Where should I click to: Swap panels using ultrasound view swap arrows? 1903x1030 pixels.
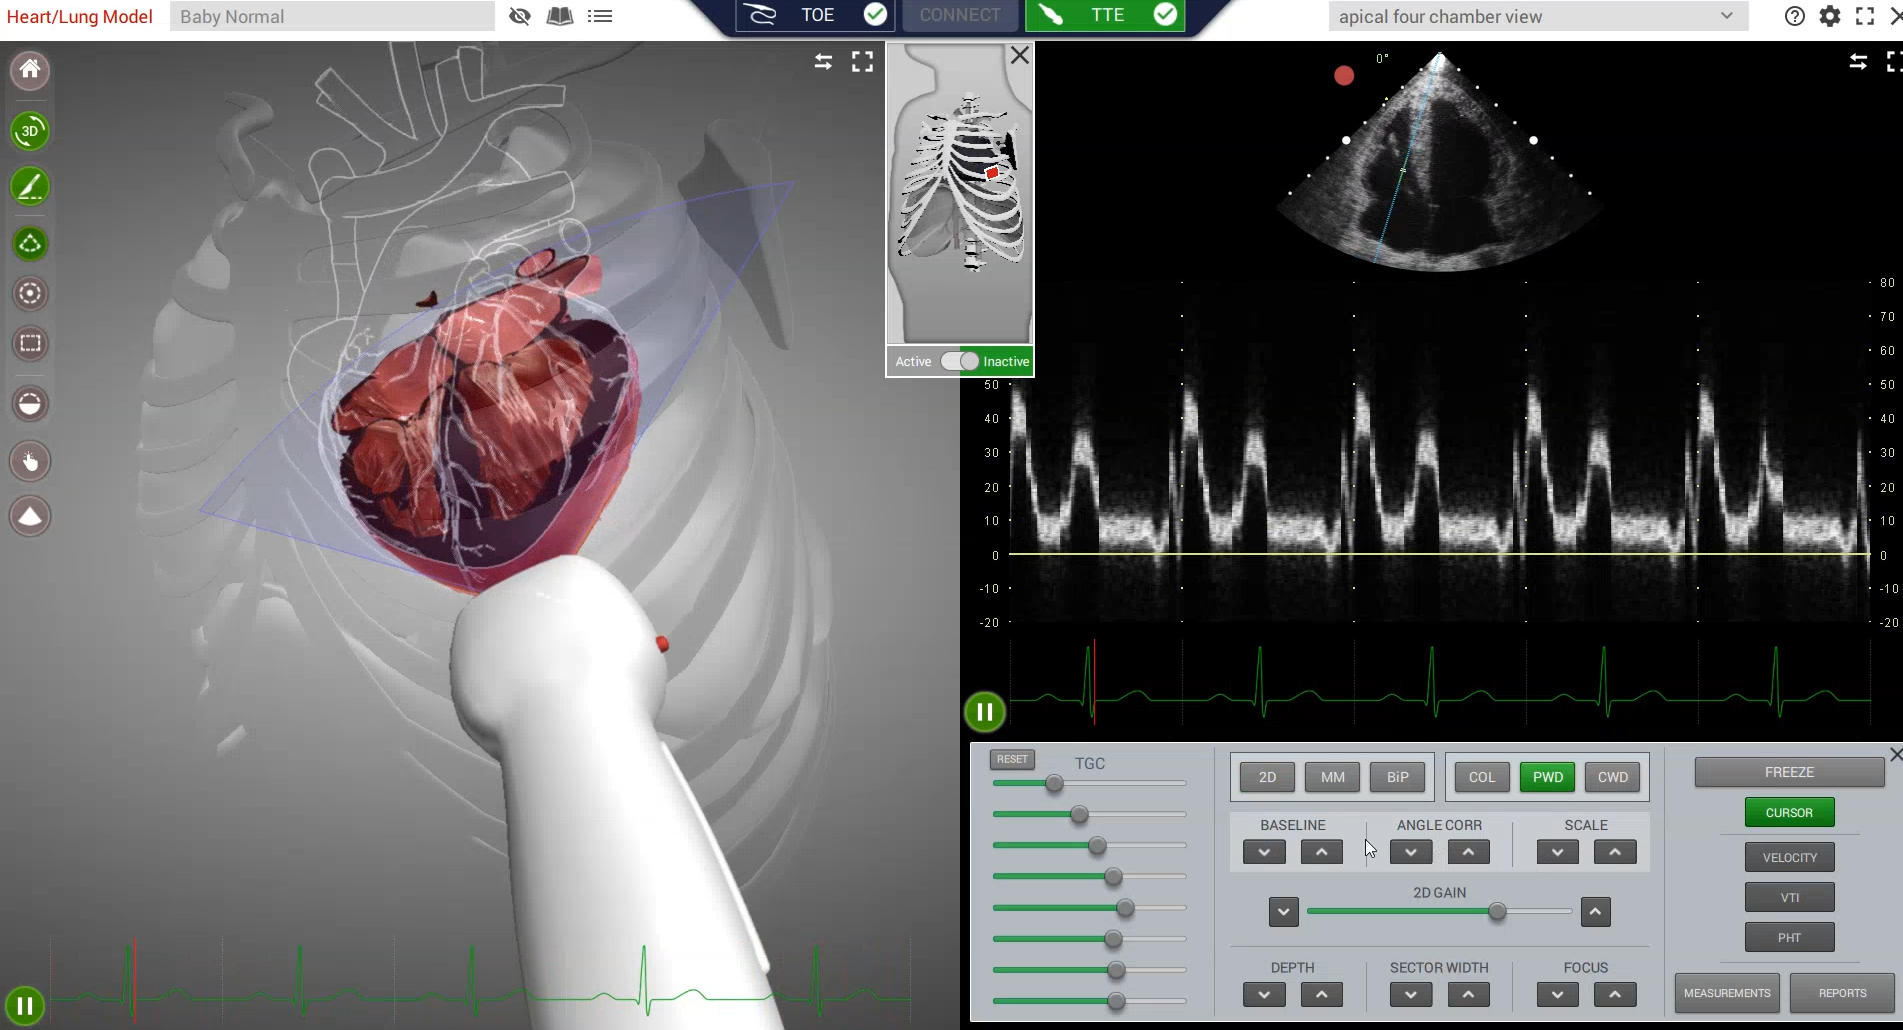point(1858,62)
